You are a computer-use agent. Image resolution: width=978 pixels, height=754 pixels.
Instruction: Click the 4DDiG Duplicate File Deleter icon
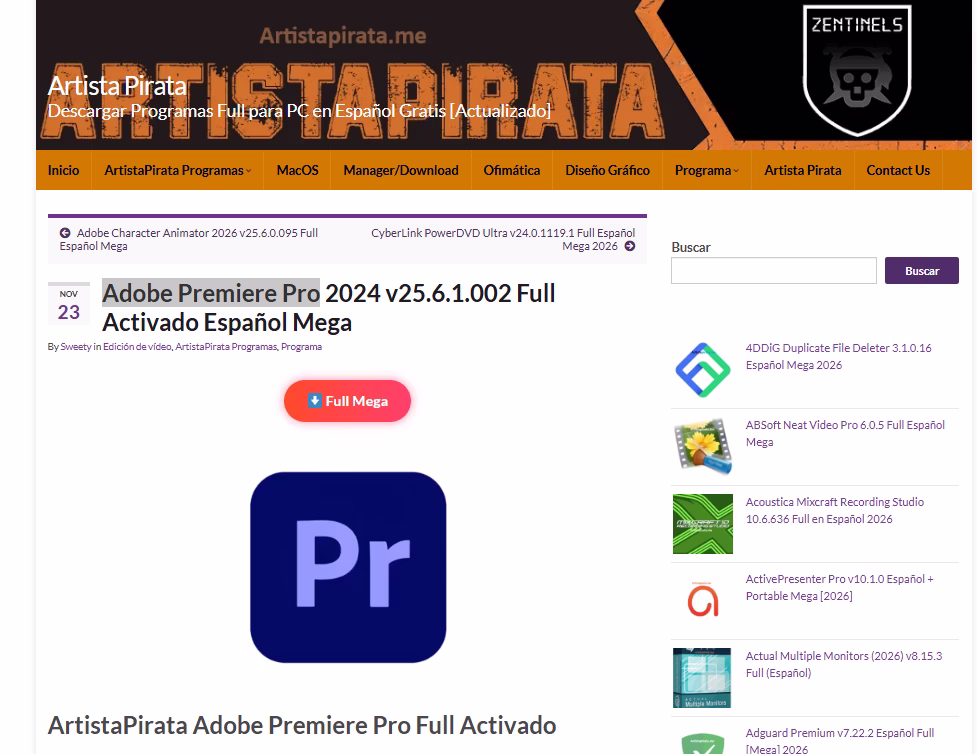click(x=702, y=370)
